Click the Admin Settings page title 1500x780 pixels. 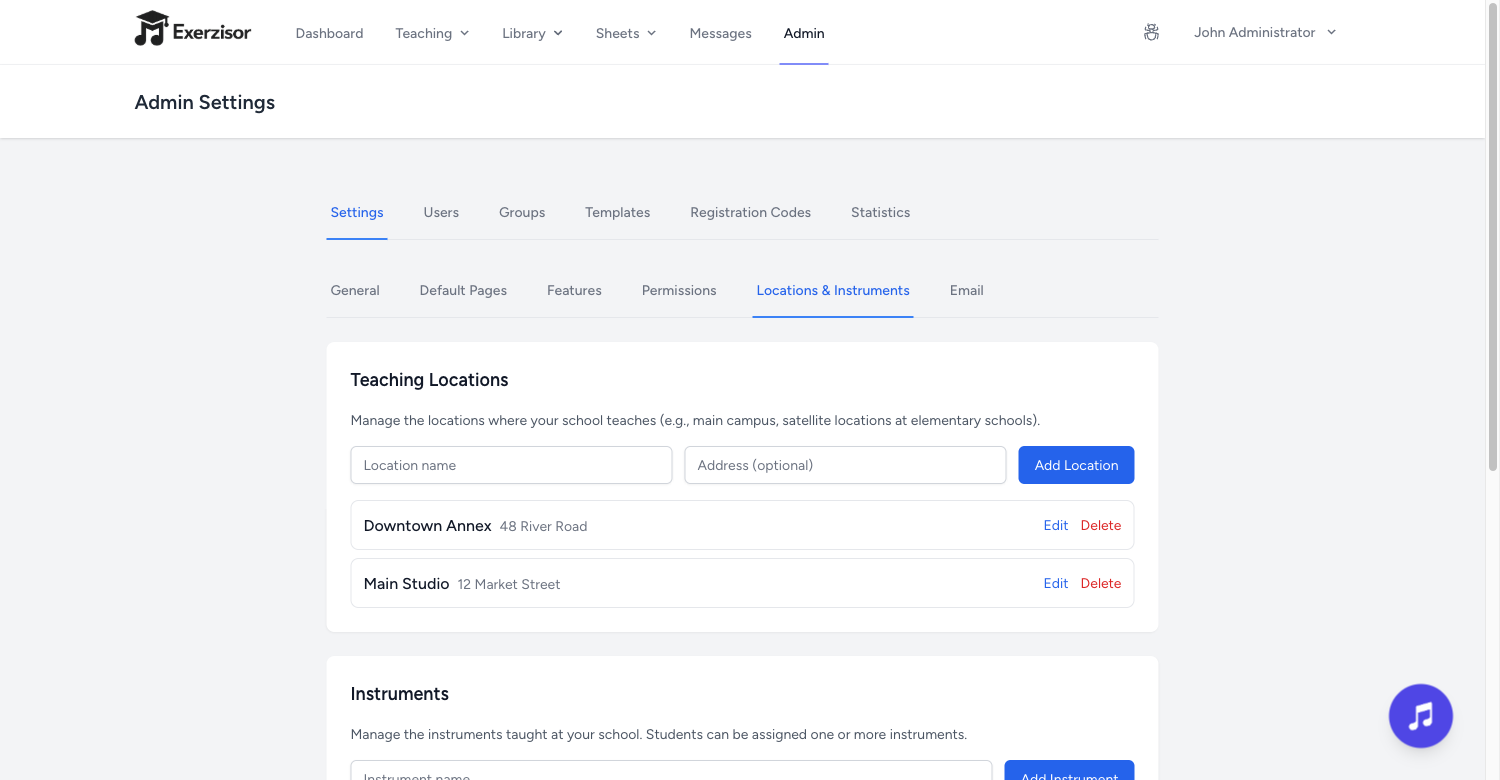pos(205,102)
